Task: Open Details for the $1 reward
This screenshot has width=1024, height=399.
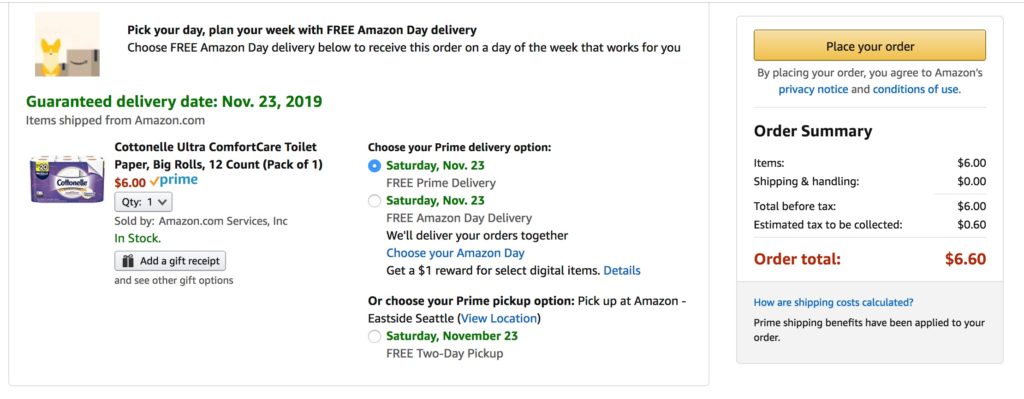Action: 622,270
